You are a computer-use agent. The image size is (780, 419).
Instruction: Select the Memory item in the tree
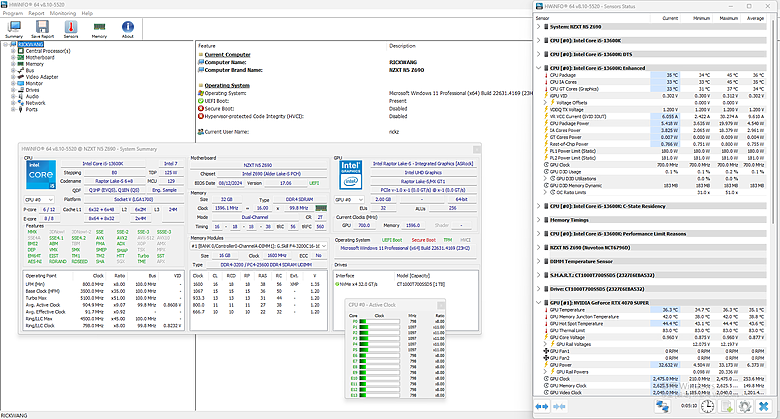pos(34,64)
